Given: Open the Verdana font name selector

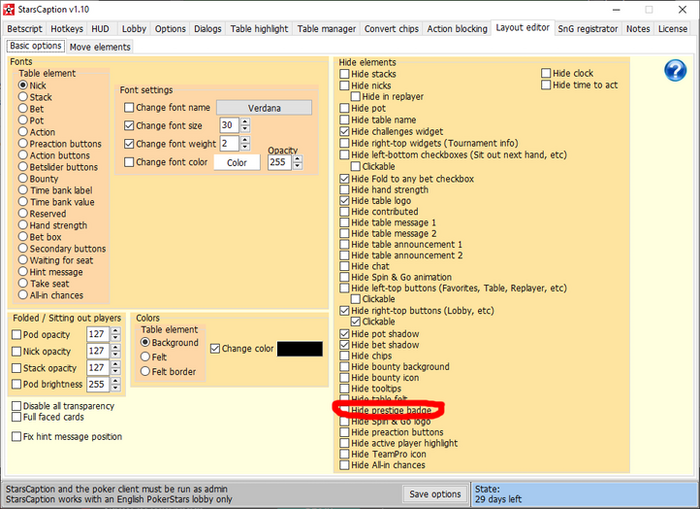Looking at the screenshot, I should (264, 108).
